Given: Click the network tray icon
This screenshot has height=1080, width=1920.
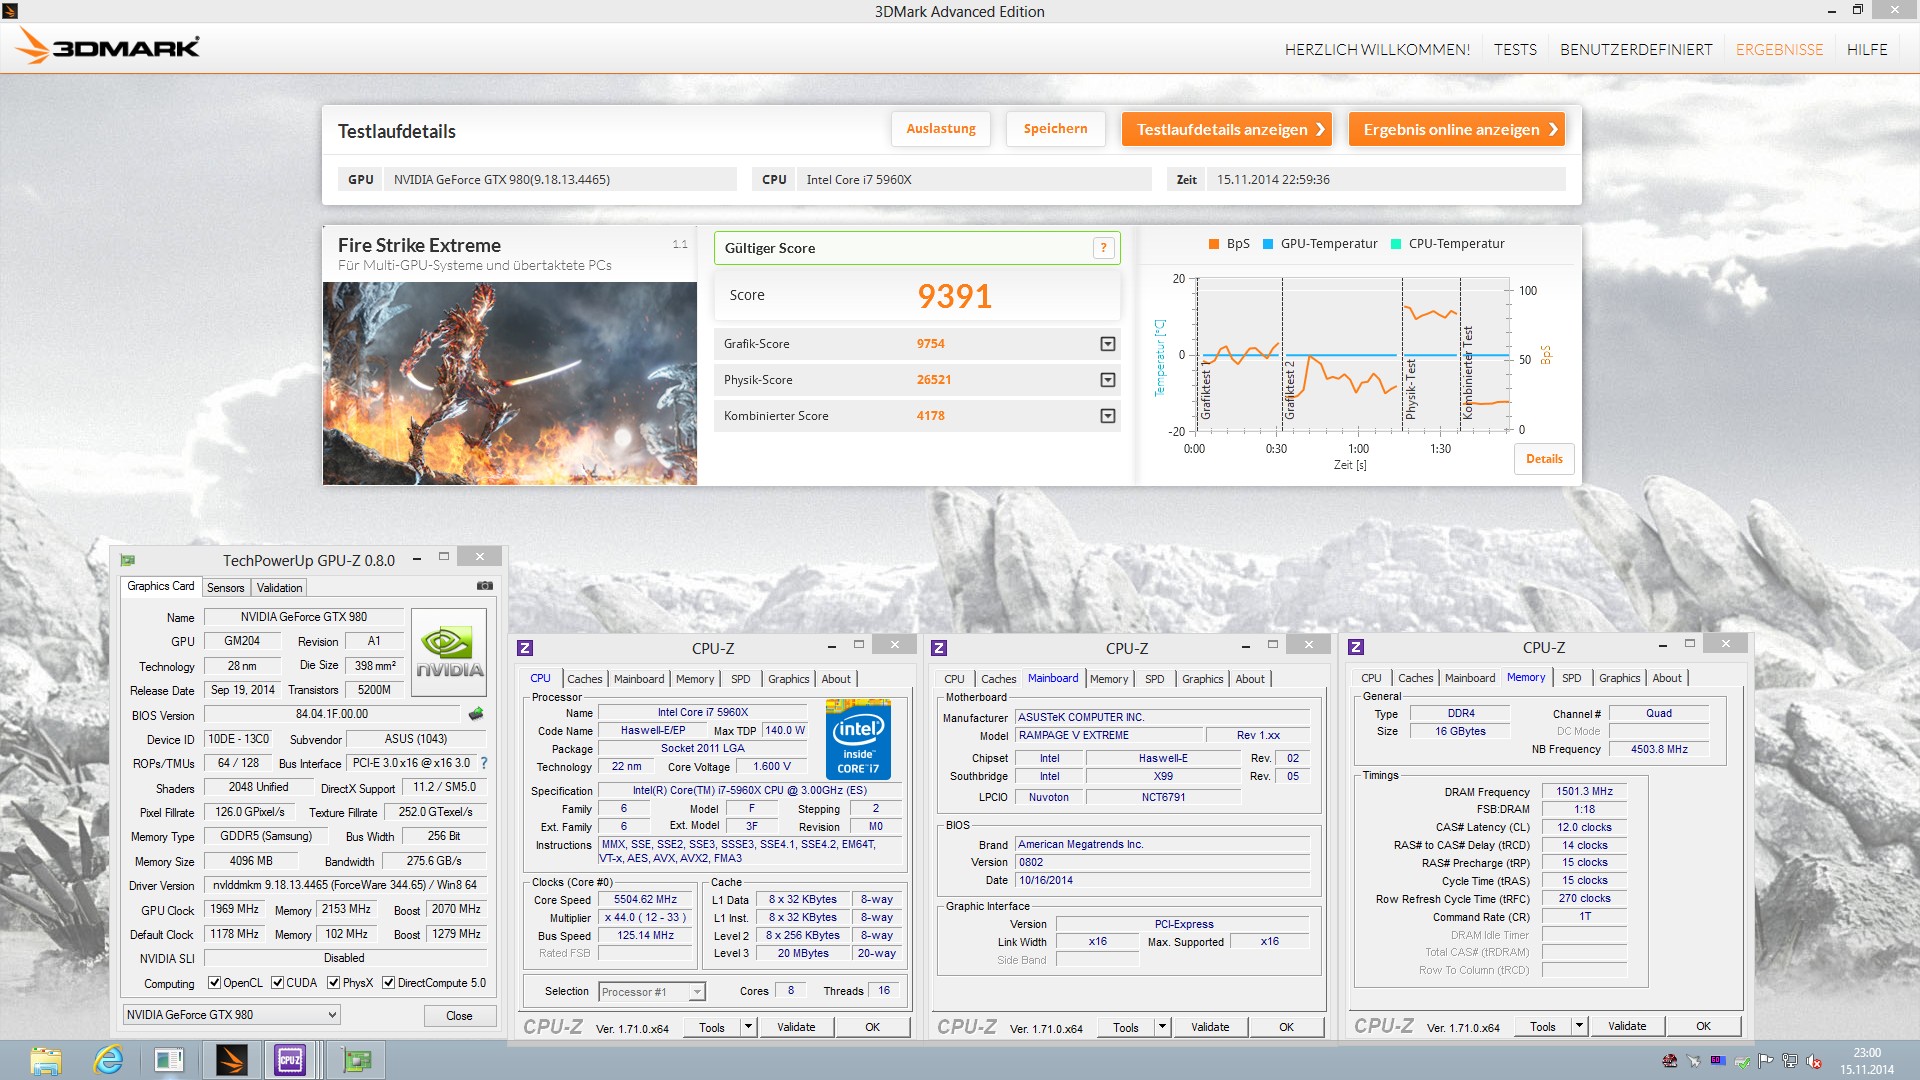Looking at the screenshot, I should pyautogui.click(x=1790, y=1061).
